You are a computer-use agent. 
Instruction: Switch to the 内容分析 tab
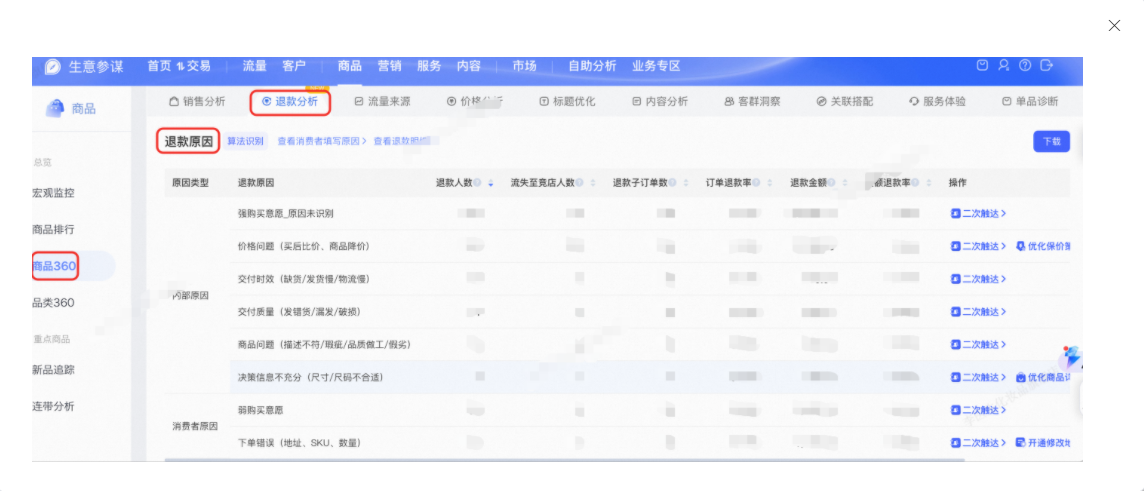[x=660, y=102]
